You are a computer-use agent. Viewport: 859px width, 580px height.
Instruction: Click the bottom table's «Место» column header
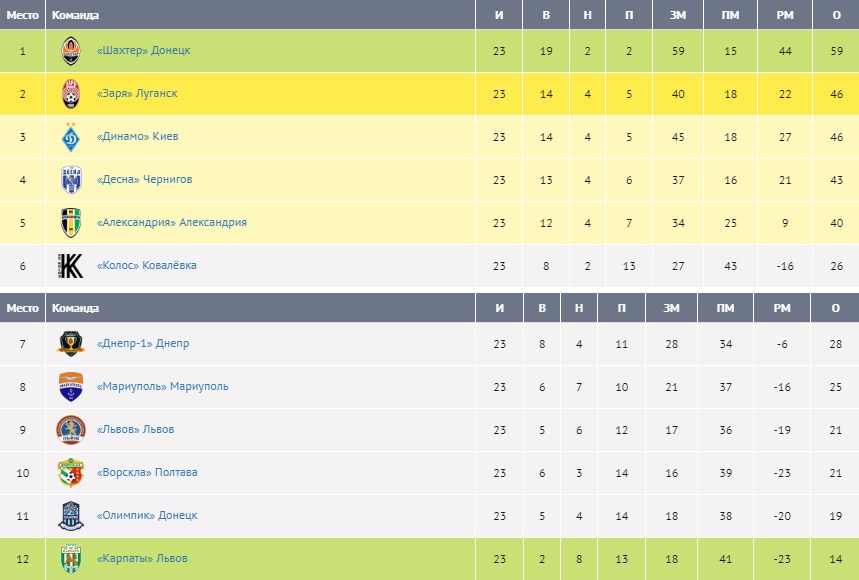22,308
